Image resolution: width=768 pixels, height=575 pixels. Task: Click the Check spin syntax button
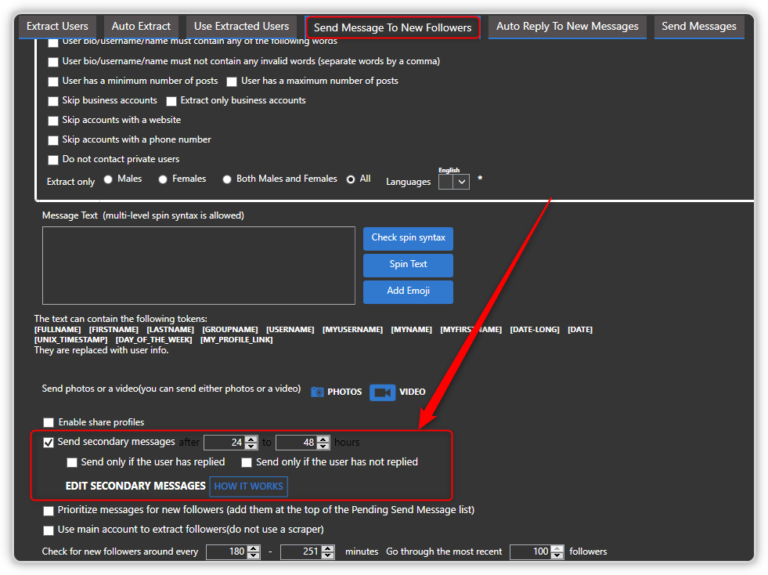(408, 238)
